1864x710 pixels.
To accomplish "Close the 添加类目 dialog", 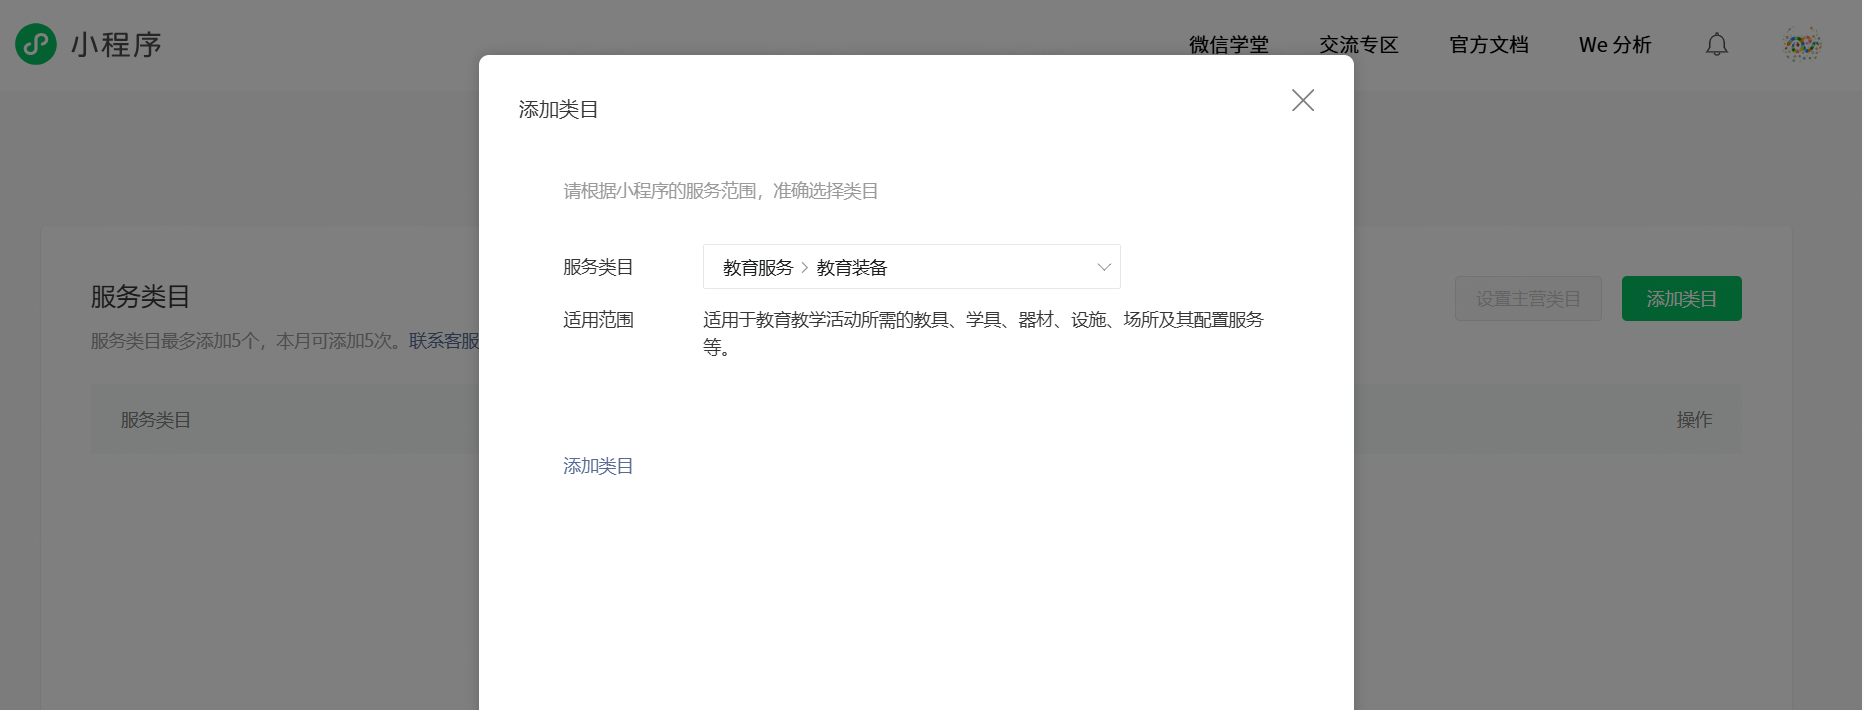I will (1302, 100).
